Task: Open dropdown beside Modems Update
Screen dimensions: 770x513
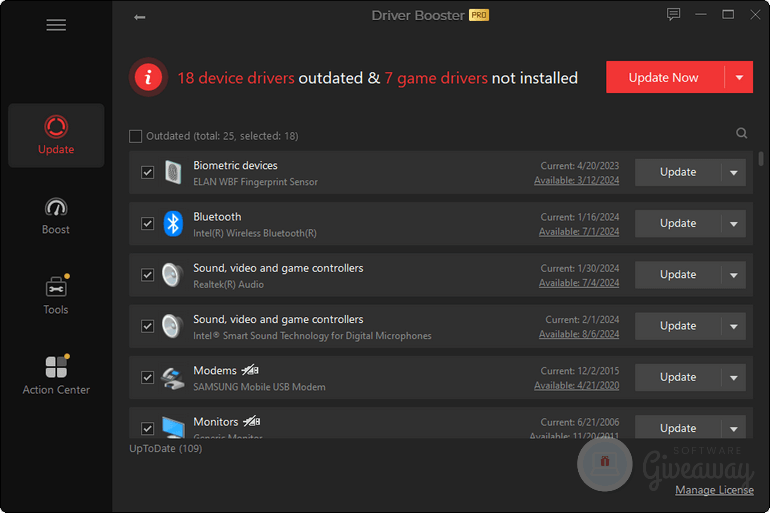Action: coord(734,378)
